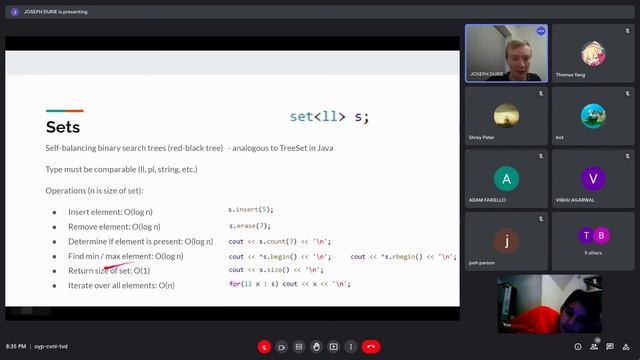This screenshot has width=640, height=360.
Task: Select the bot participant tile
Action: [593, 116]
